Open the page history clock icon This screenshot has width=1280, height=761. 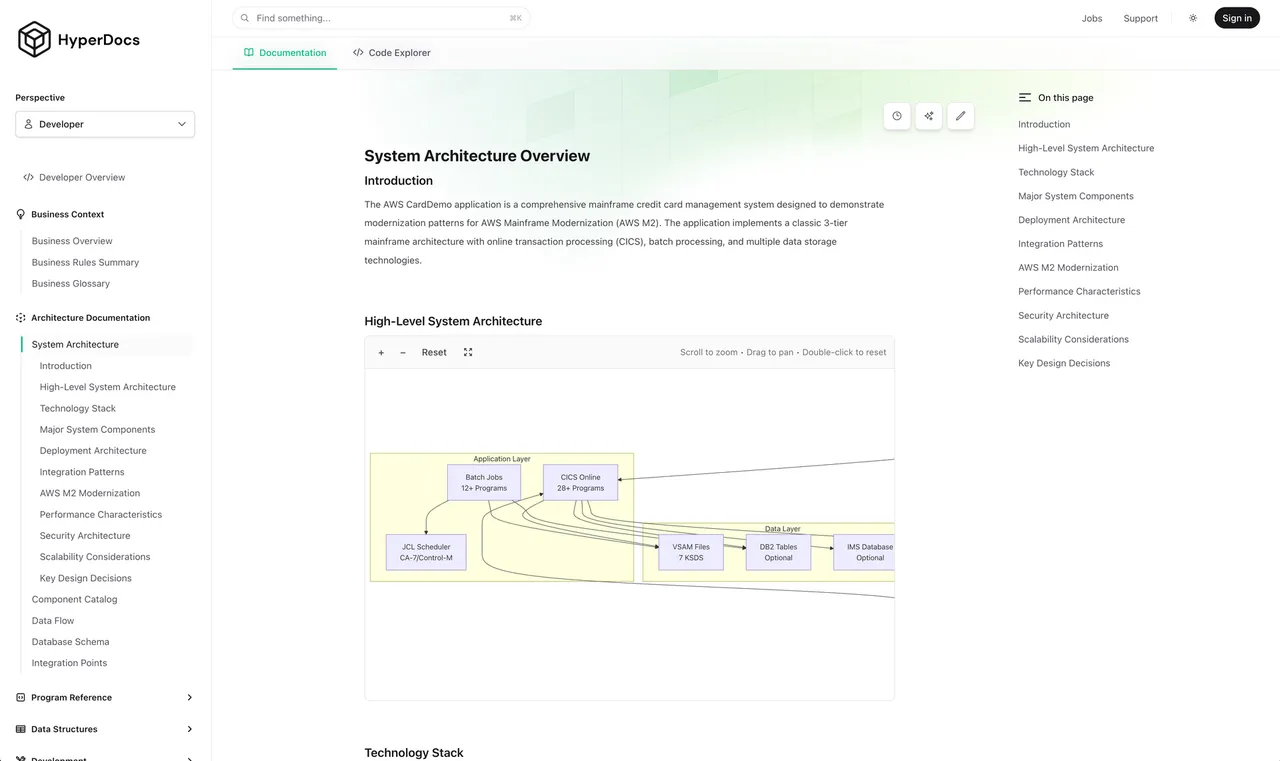click(897, 116)
